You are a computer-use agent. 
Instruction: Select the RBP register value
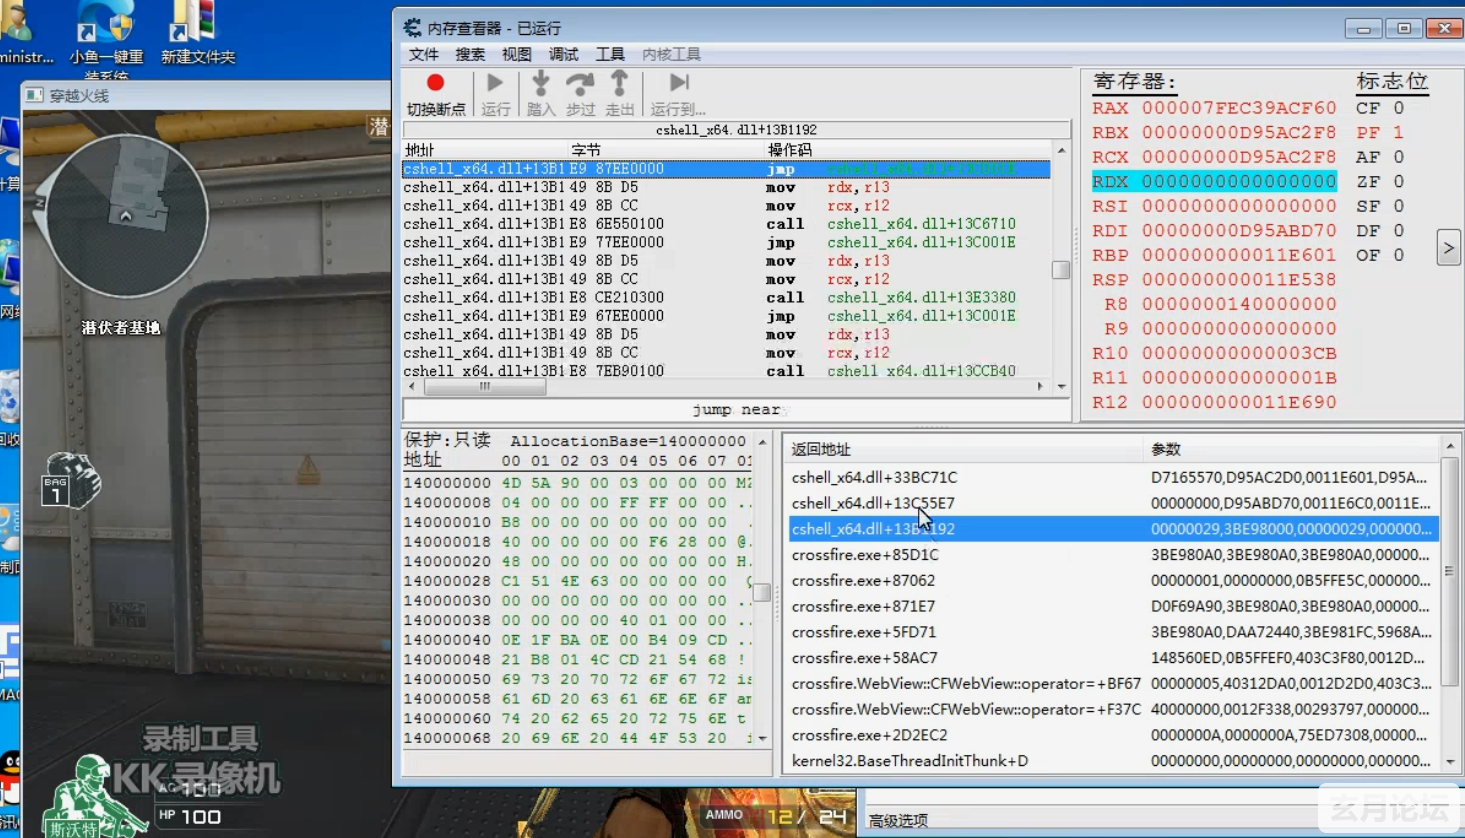(x=1239, y=255)
